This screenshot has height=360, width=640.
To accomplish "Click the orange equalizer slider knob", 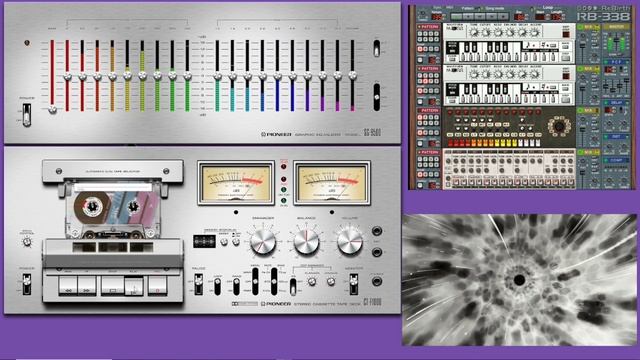I will 112,76.
